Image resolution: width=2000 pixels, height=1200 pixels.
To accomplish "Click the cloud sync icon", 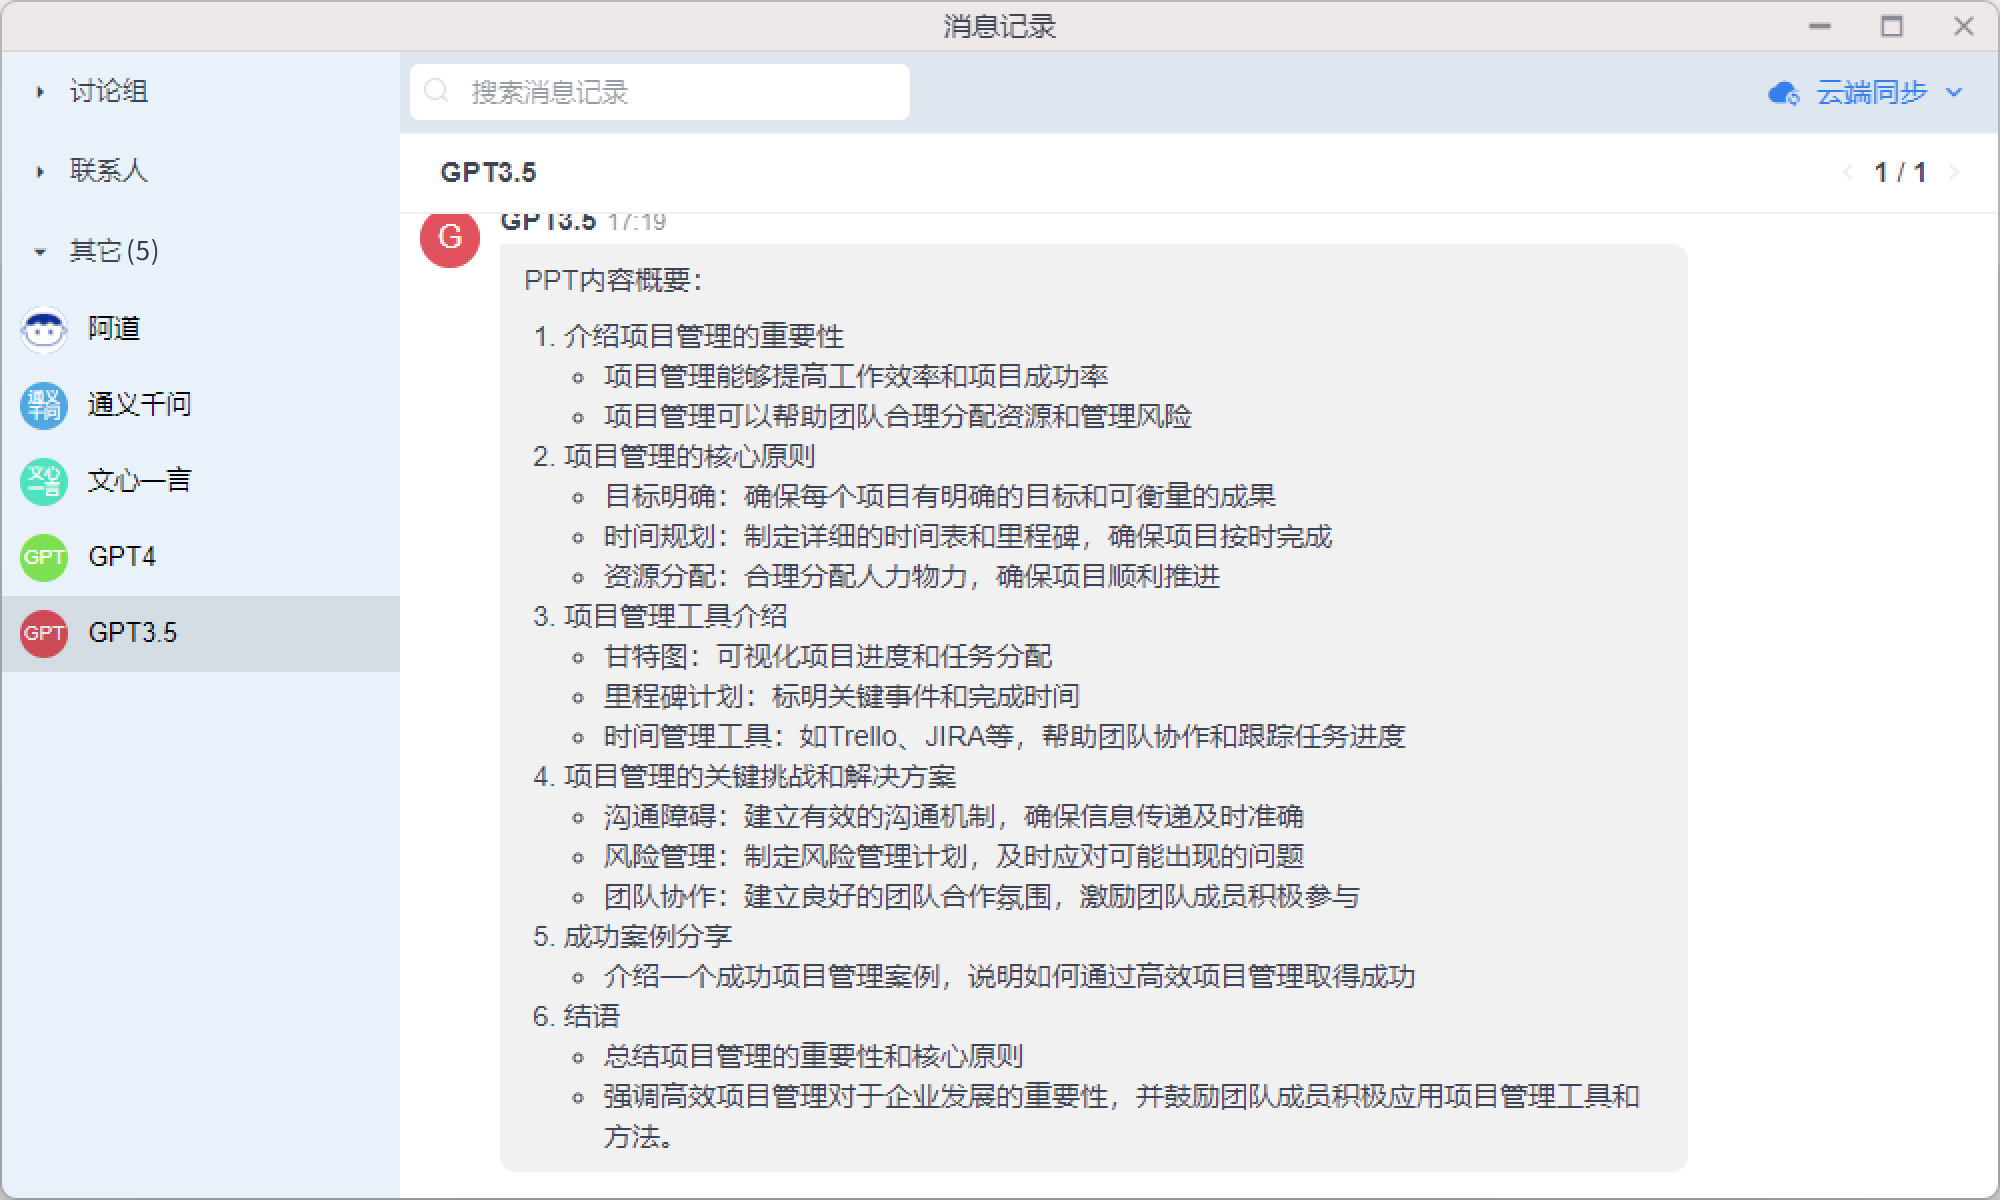I will (x=1783, y=93).
